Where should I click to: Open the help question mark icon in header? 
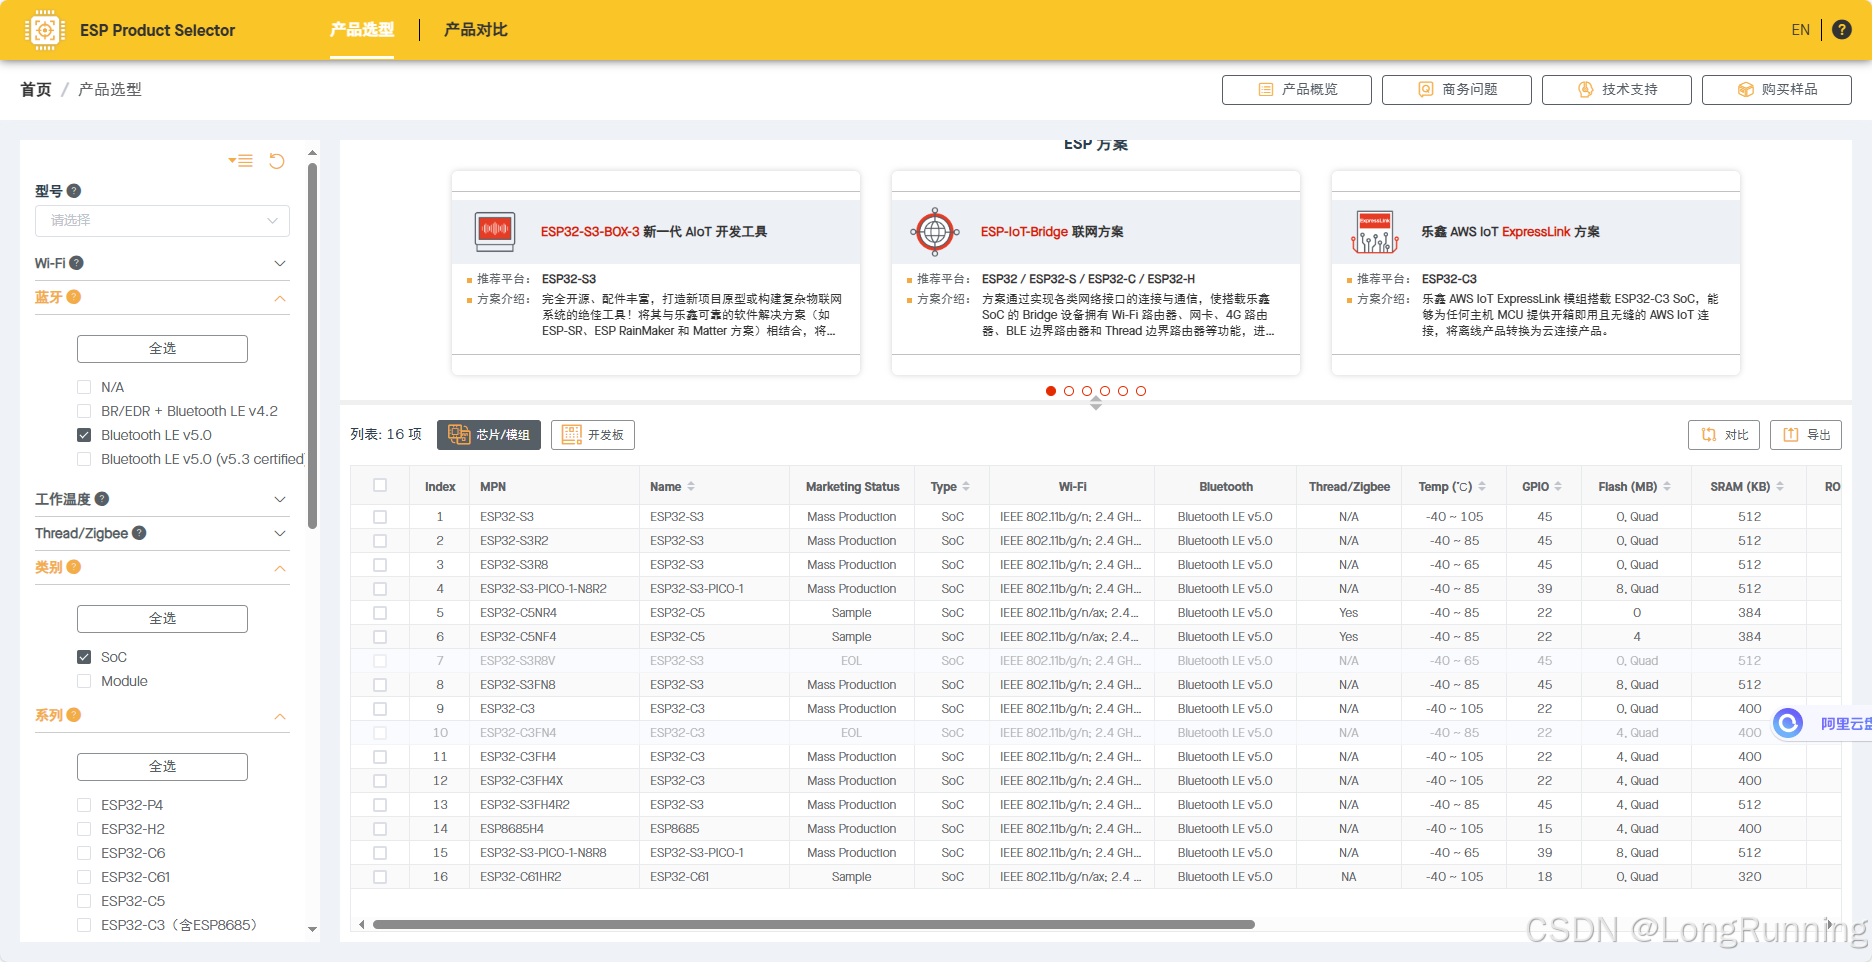[1842, 30]
